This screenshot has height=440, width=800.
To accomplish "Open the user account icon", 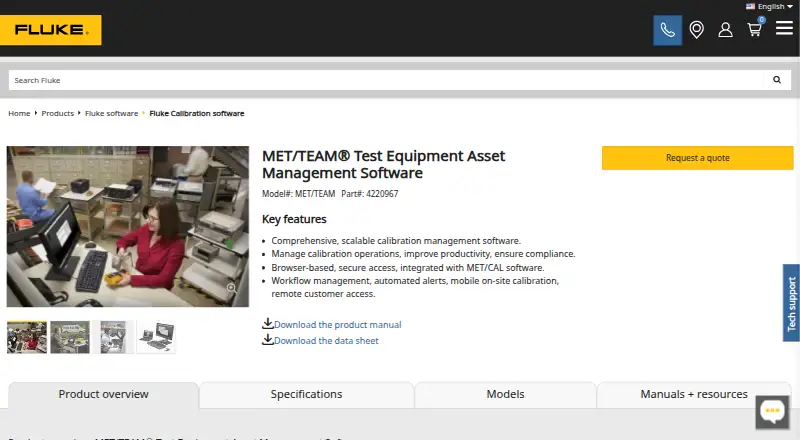I will 725,30.
